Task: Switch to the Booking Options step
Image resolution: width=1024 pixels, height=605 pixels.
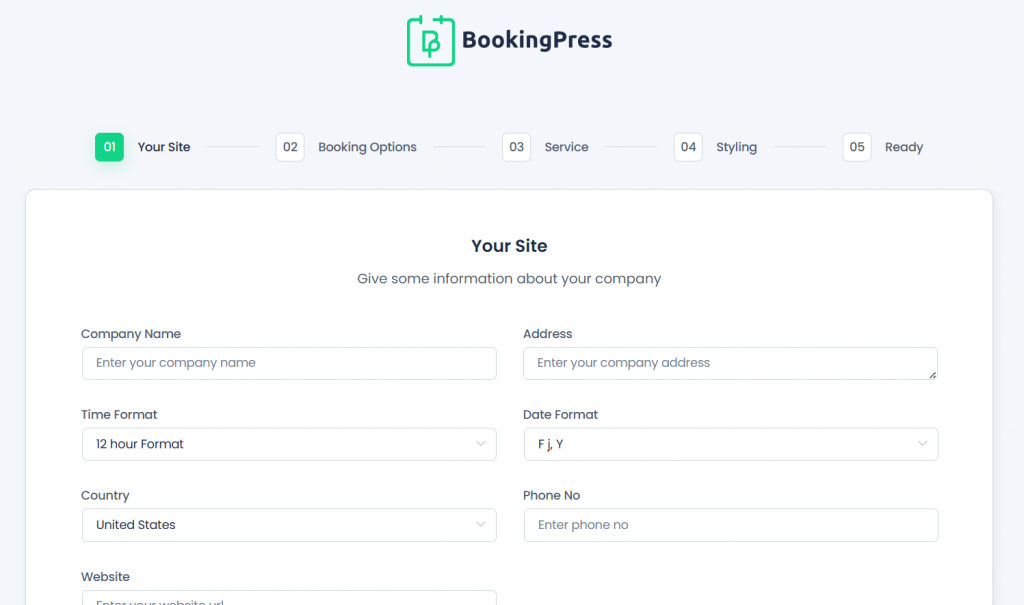Action: 367,146
